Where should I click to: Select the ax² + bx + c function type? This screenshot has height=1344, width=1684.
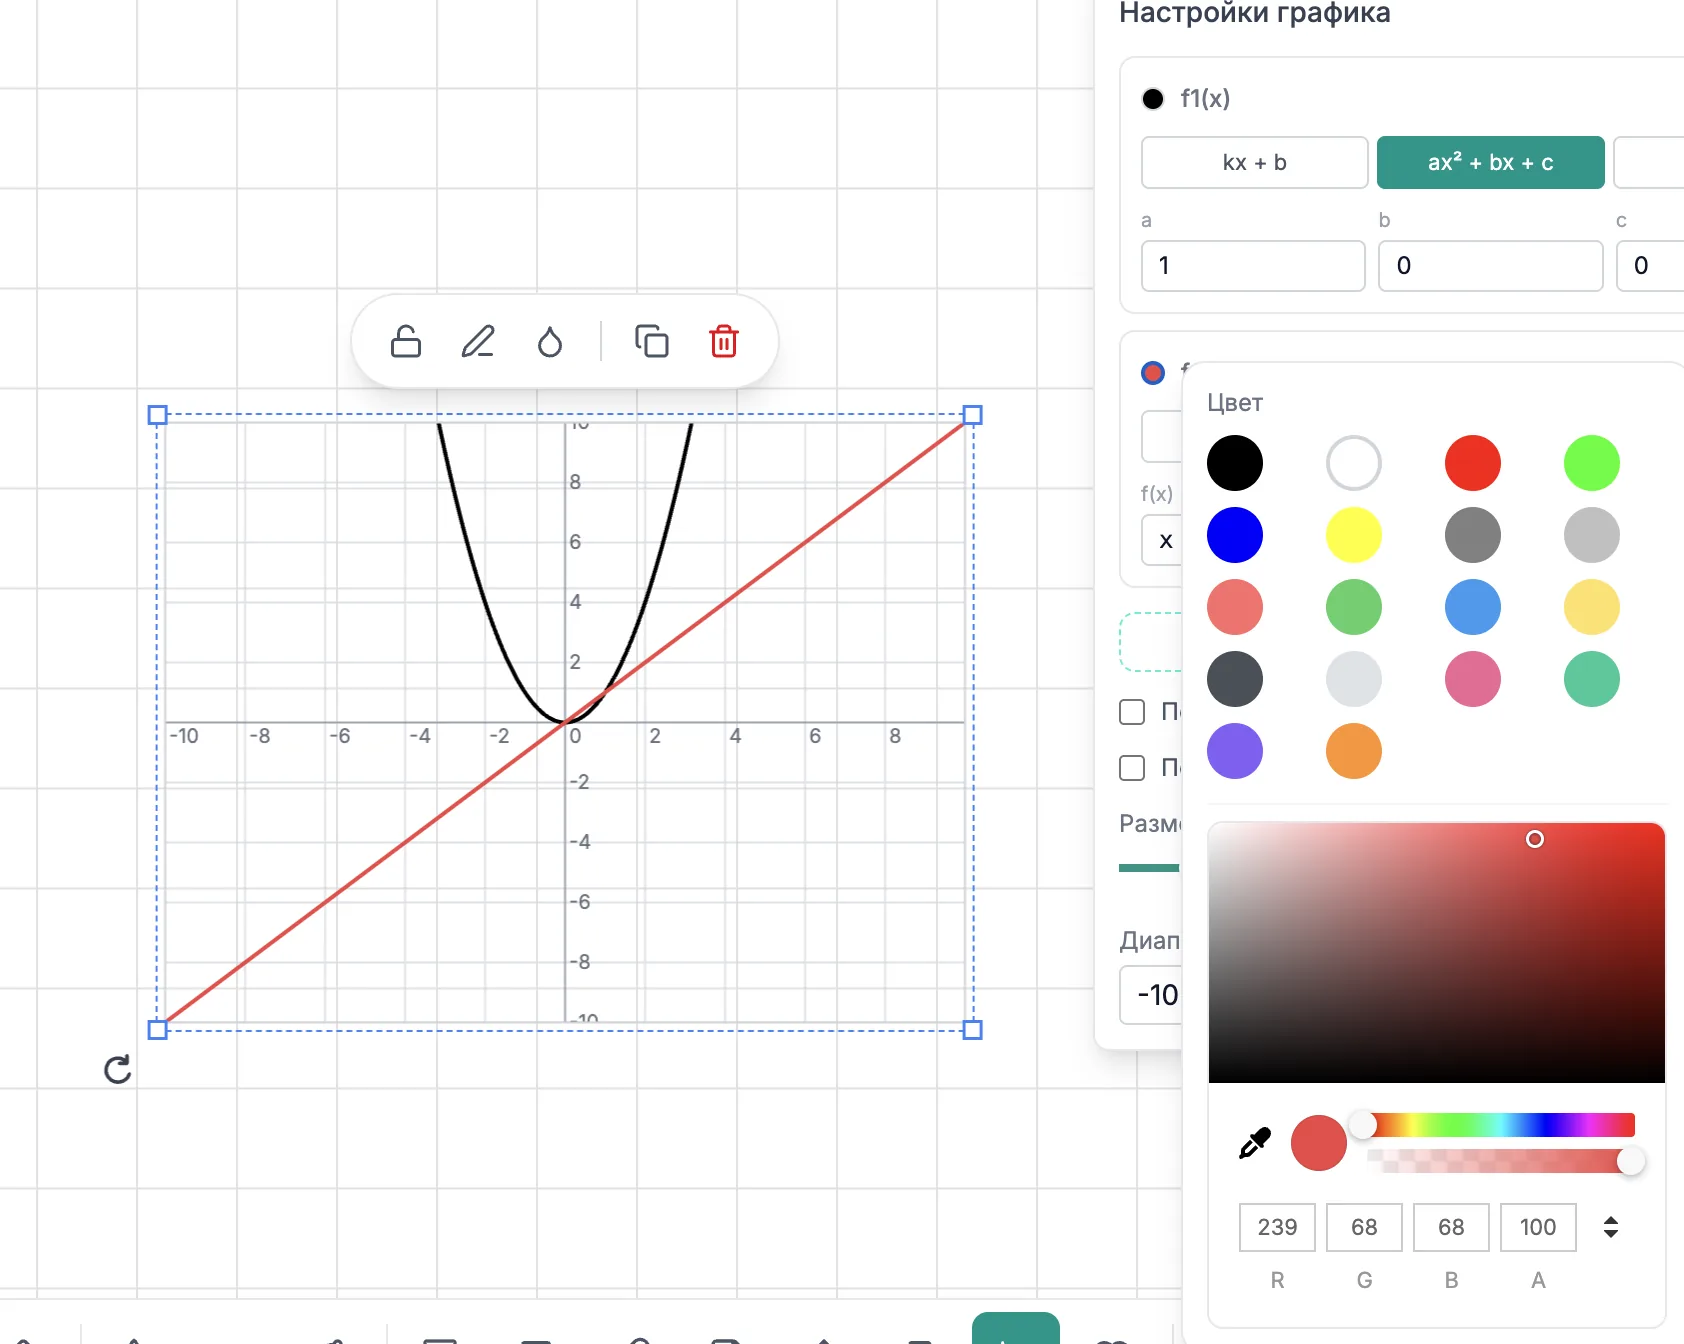point(1491,162)
